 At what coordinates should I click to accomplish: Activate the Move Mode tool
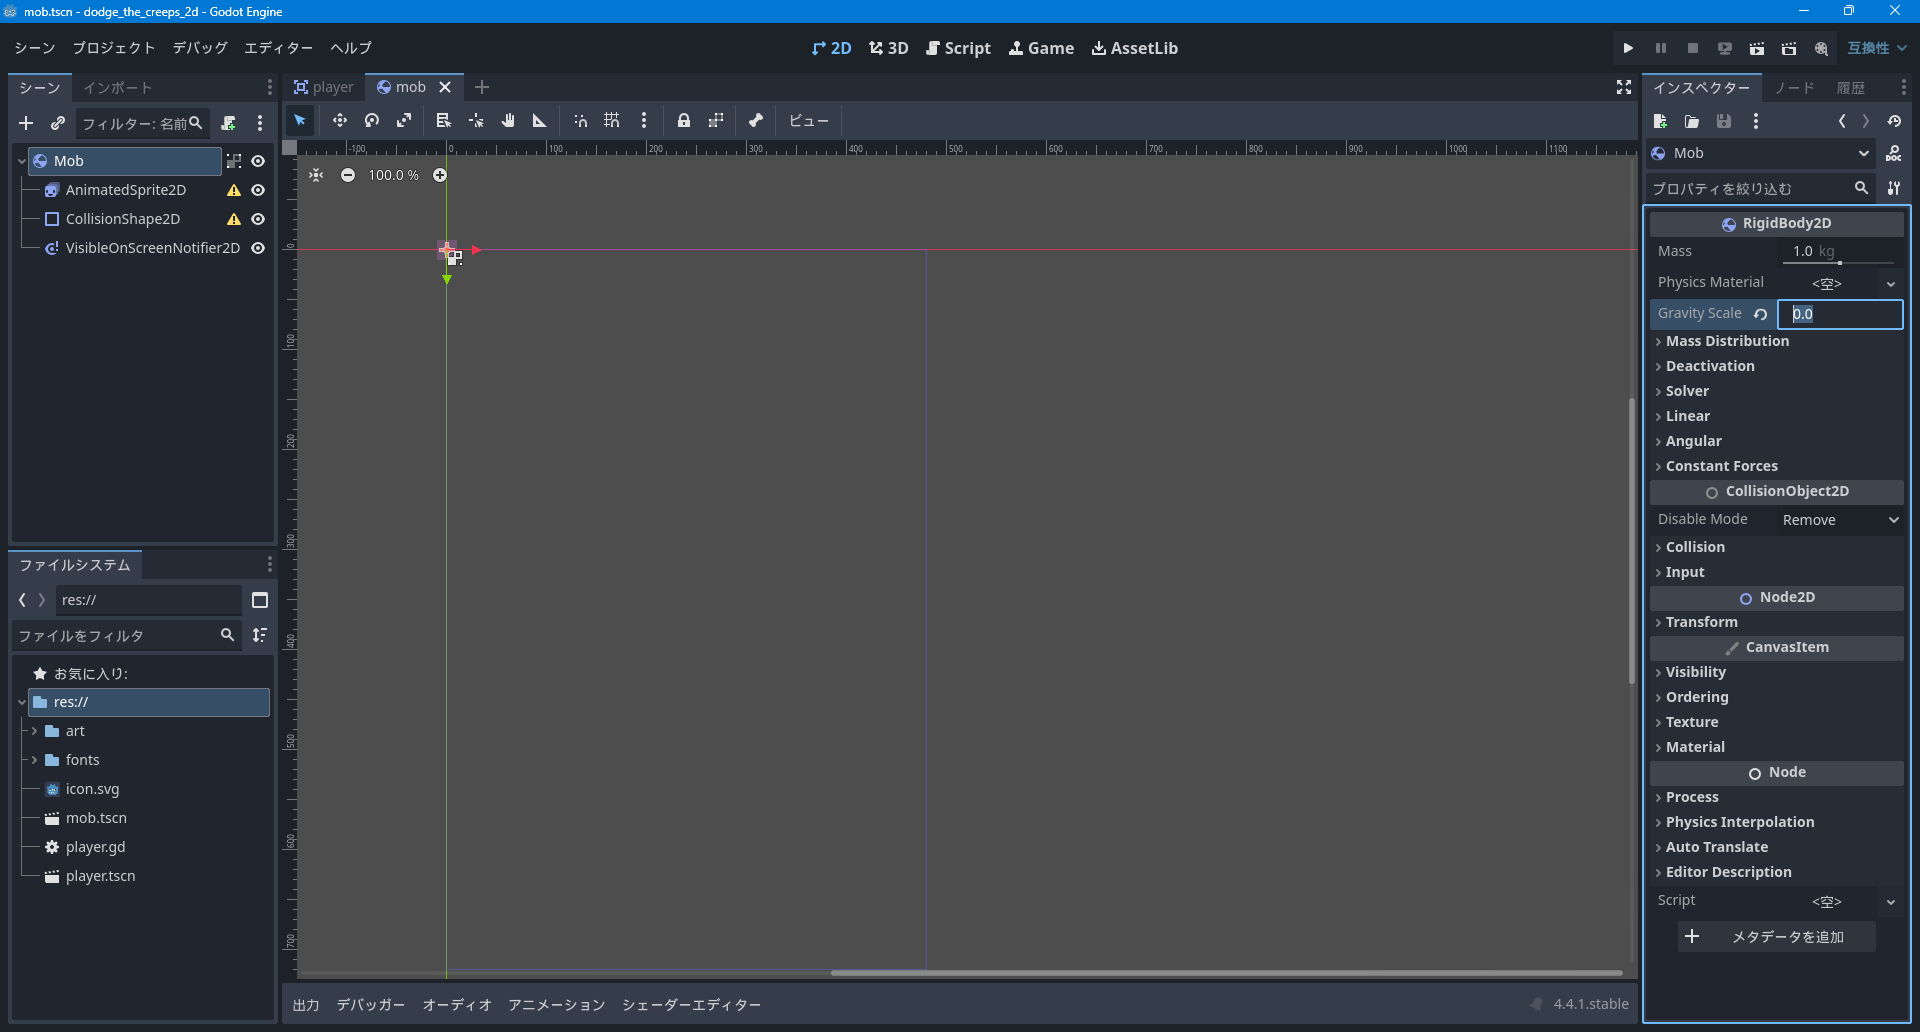[340, 121]
